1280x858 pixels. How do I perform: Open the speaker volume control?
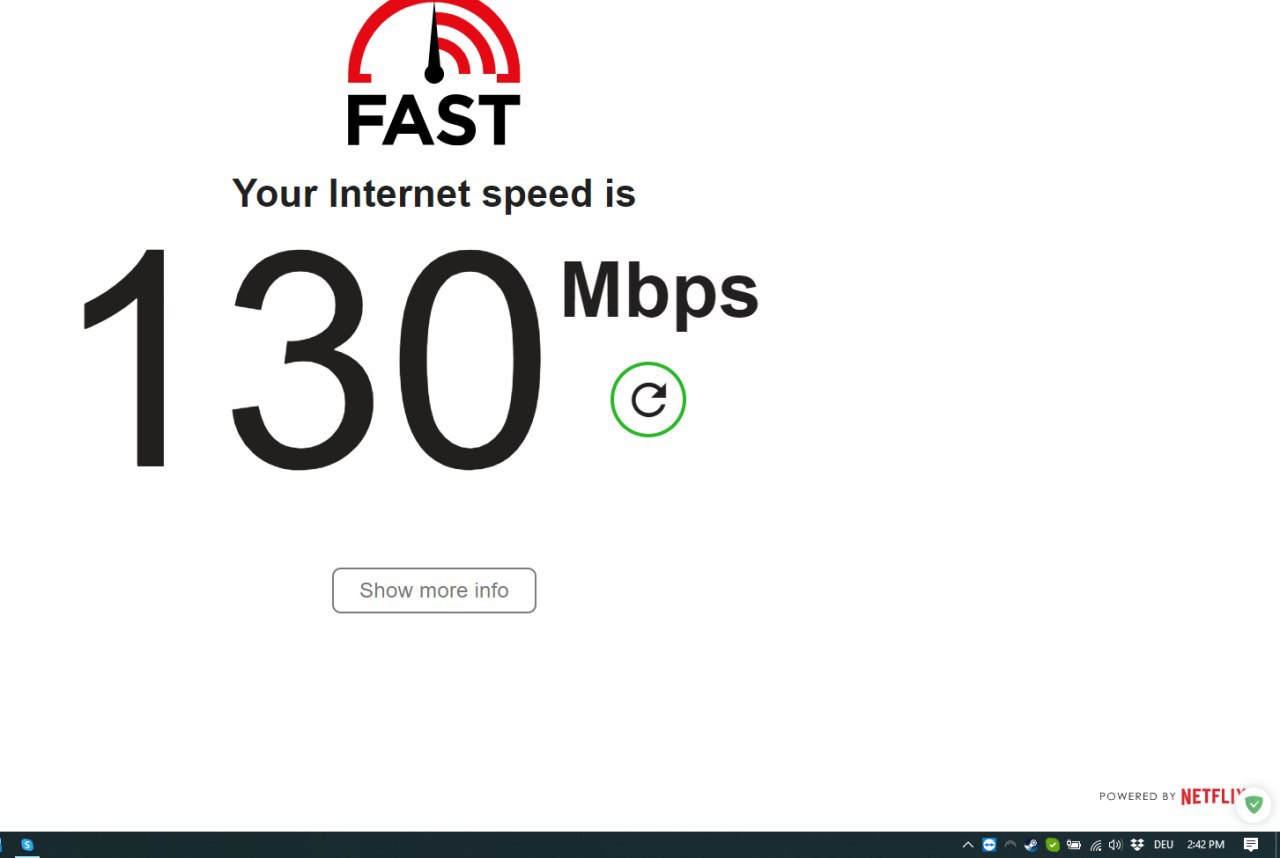(x=1115, y=845)
